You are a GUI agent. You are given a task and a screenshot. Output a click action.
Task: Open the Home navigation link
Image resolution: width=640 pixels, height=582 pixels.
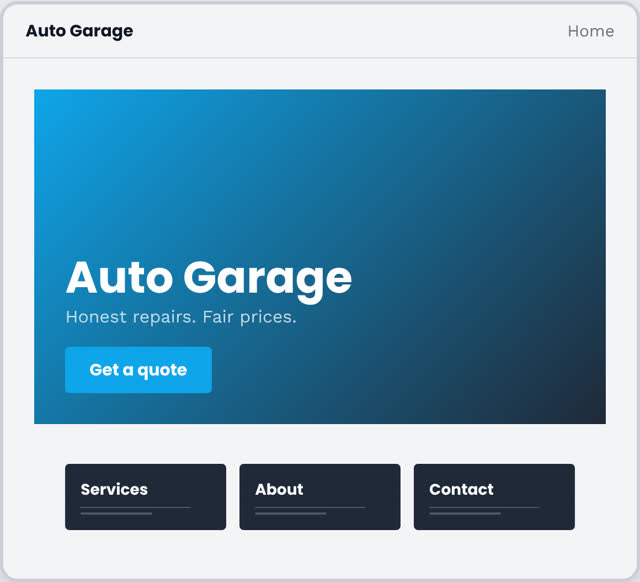coord(591,31)
